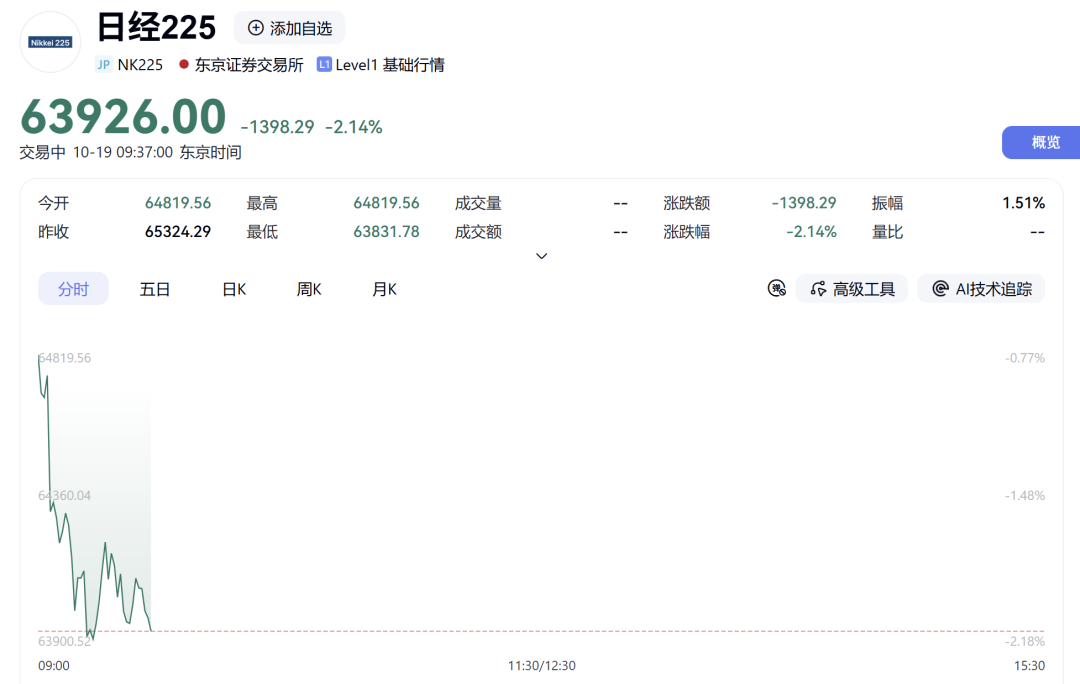Switch to the 月K chart tab

point(384,289)
